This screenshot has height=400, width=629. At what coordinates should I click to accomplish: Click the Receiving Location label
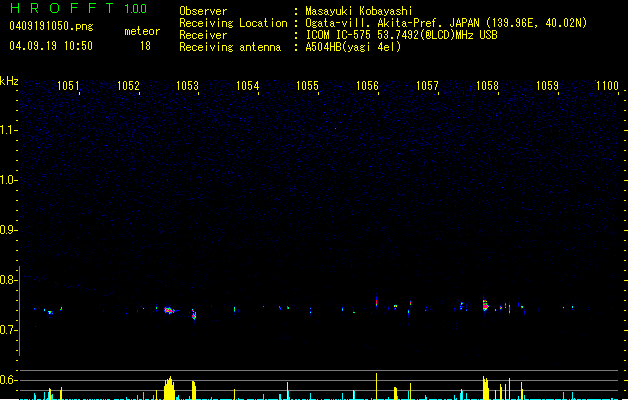coord(233,23)
